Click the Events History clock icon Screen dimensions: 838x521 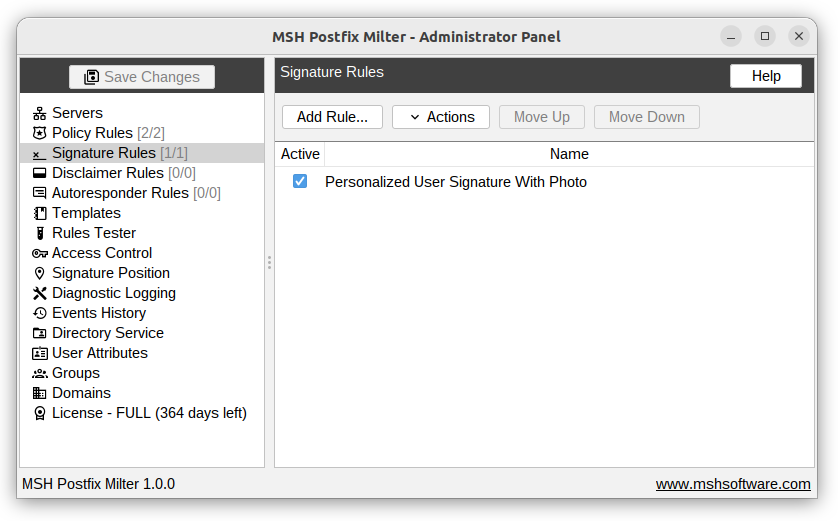click(x=40, y=313)
